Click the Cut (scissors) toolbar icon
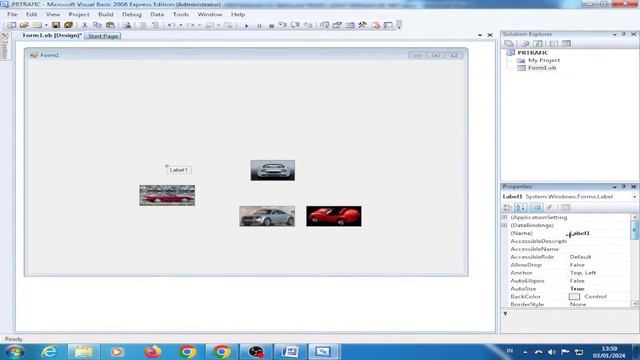The image size is (640, 360). [x=84, y=25]
